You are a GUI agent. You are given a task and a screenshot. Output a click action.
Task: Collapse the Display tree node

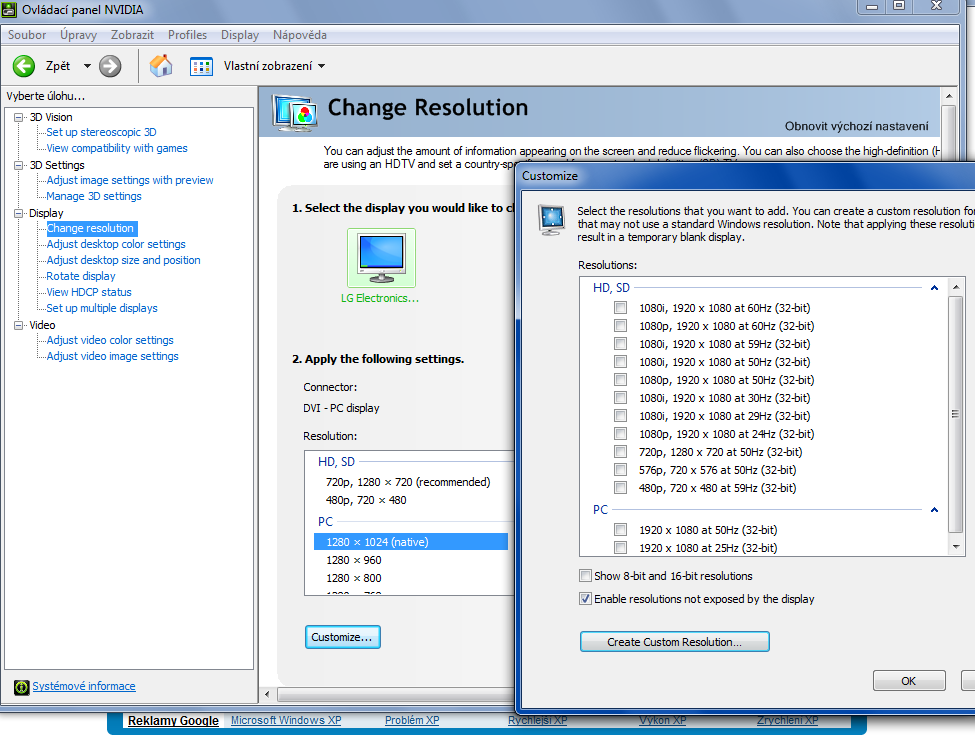pyautogui.click(x=19, y=213)
